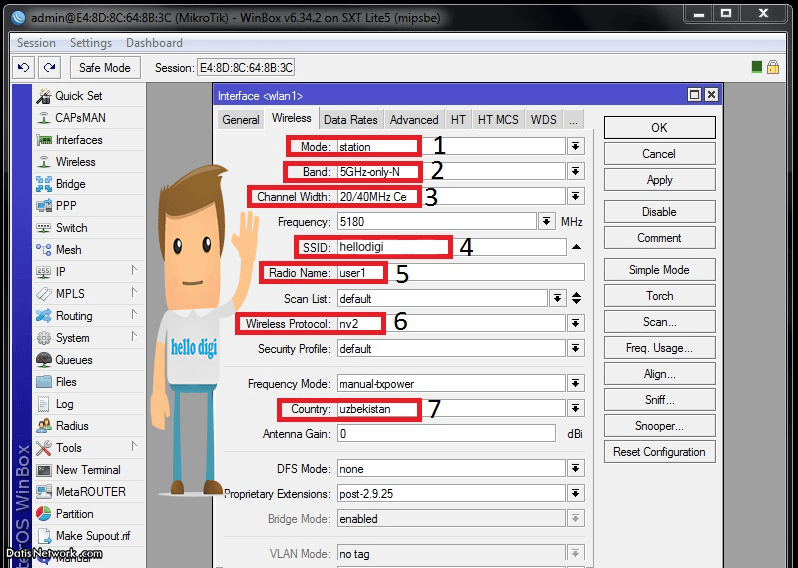
Task: Click the Radius icon in sidebar
Action: 44,425
